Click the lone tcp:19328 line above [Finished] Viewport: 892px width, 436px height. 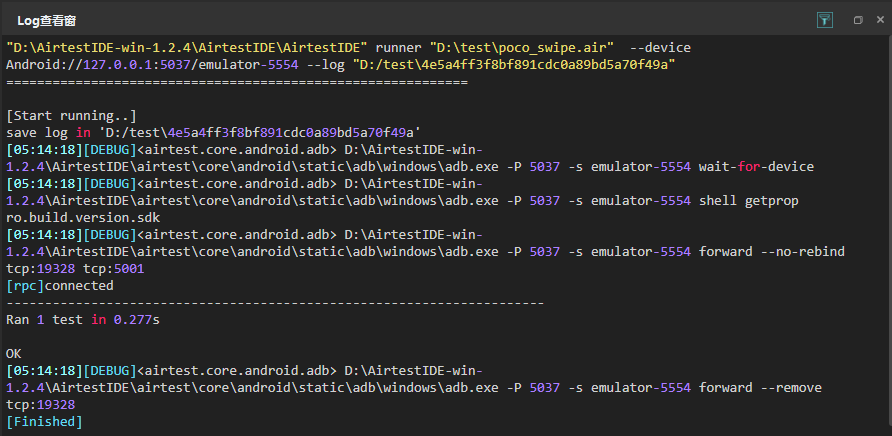pyautogui.click(x=40, y=405)
